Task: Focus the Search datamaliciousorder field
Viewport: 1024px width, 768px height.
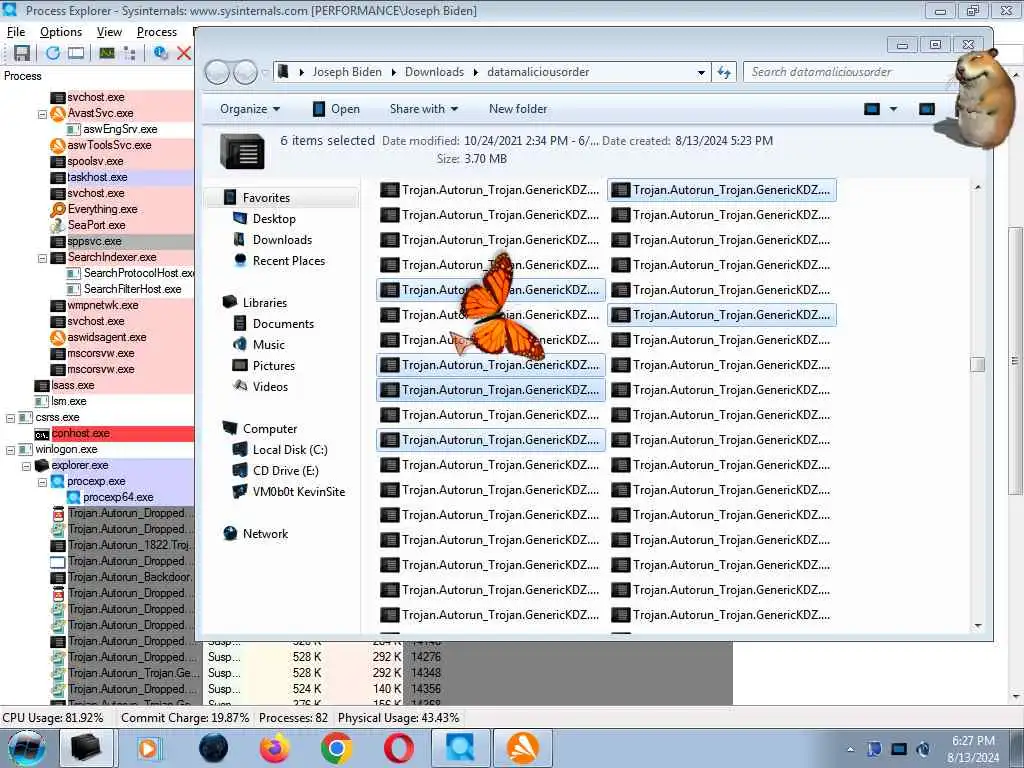Action: pos(849,72)
